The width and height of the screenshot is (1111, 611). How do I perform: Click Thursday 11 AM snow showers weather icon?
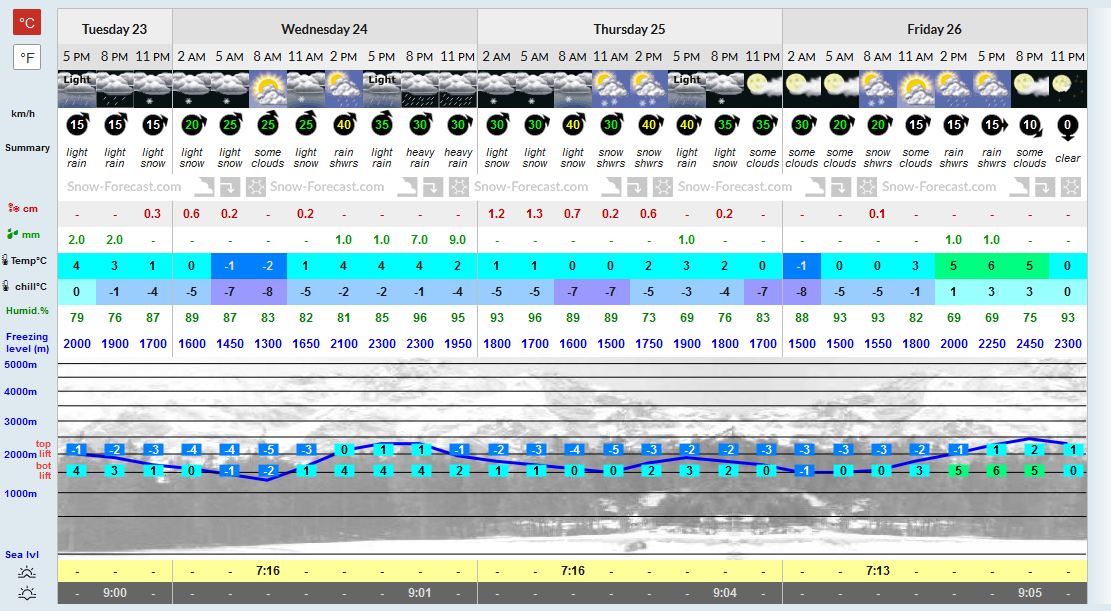611,89
